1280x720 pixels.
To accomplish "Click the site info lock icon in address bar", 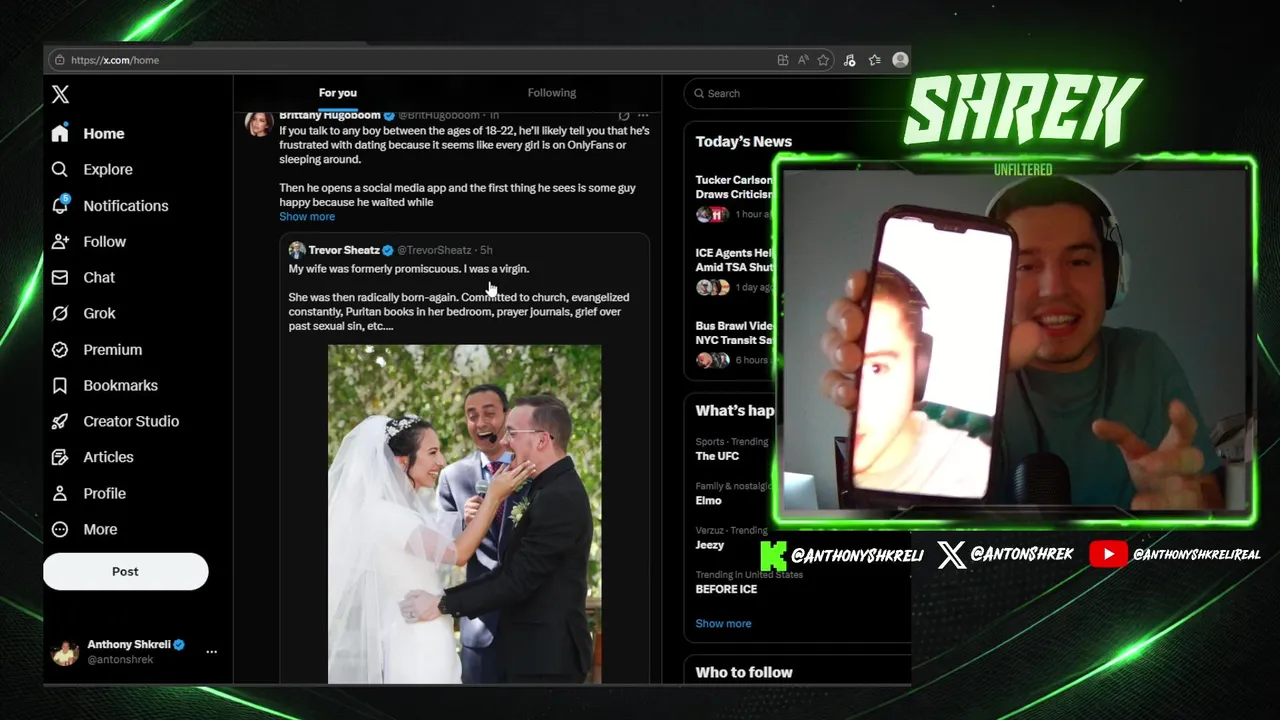I will pos(60,60).
